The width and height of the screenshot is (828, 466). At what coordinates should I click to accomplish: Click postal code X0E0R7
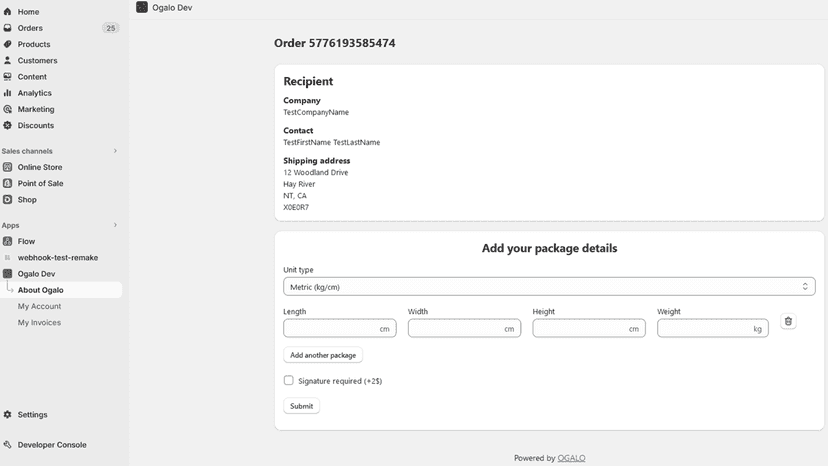click(x=296, y=207)
